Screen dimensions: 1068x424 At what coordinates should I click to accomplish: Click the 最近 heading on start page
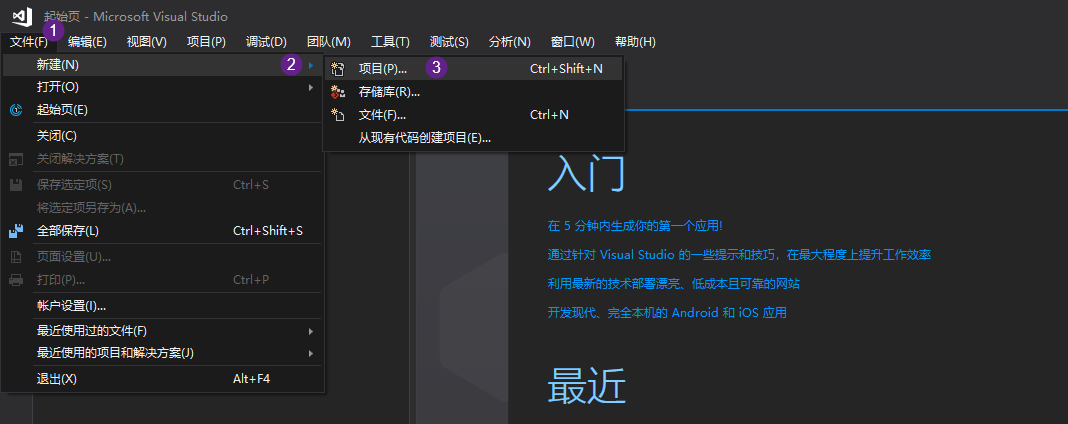[x=586, y=385]
